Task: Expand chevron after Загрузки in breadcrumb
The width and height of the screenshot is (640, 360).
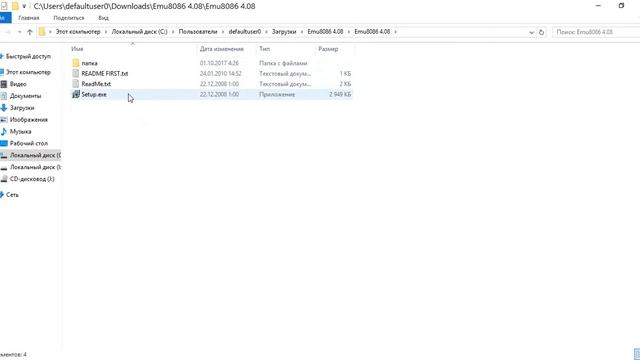Action: pyautogui.click(x=302, y=31)
